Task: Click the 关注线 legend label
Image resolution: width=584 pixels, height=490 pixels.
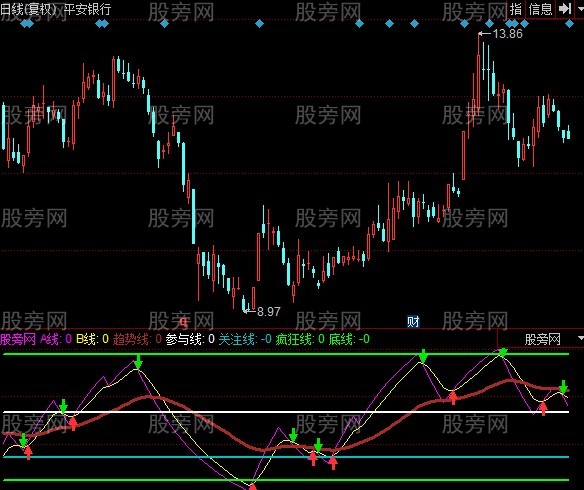Action: pyautogui.click(x=237, y=339)
